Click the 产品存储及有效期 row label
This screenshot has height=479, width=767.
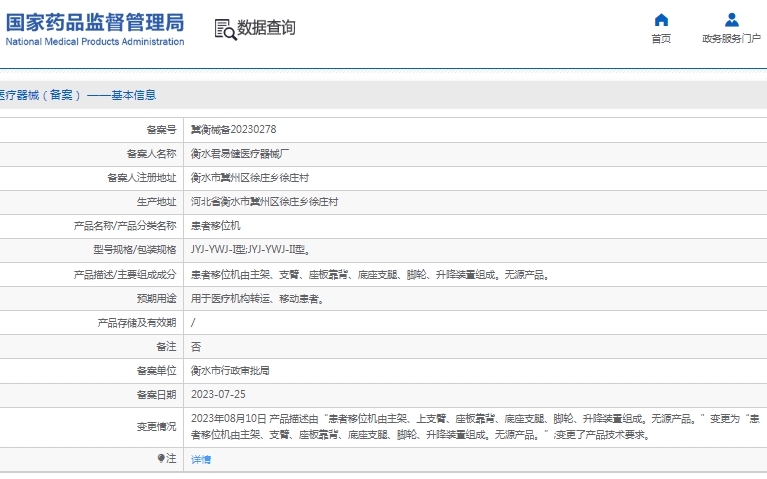(x=137, y=323)
